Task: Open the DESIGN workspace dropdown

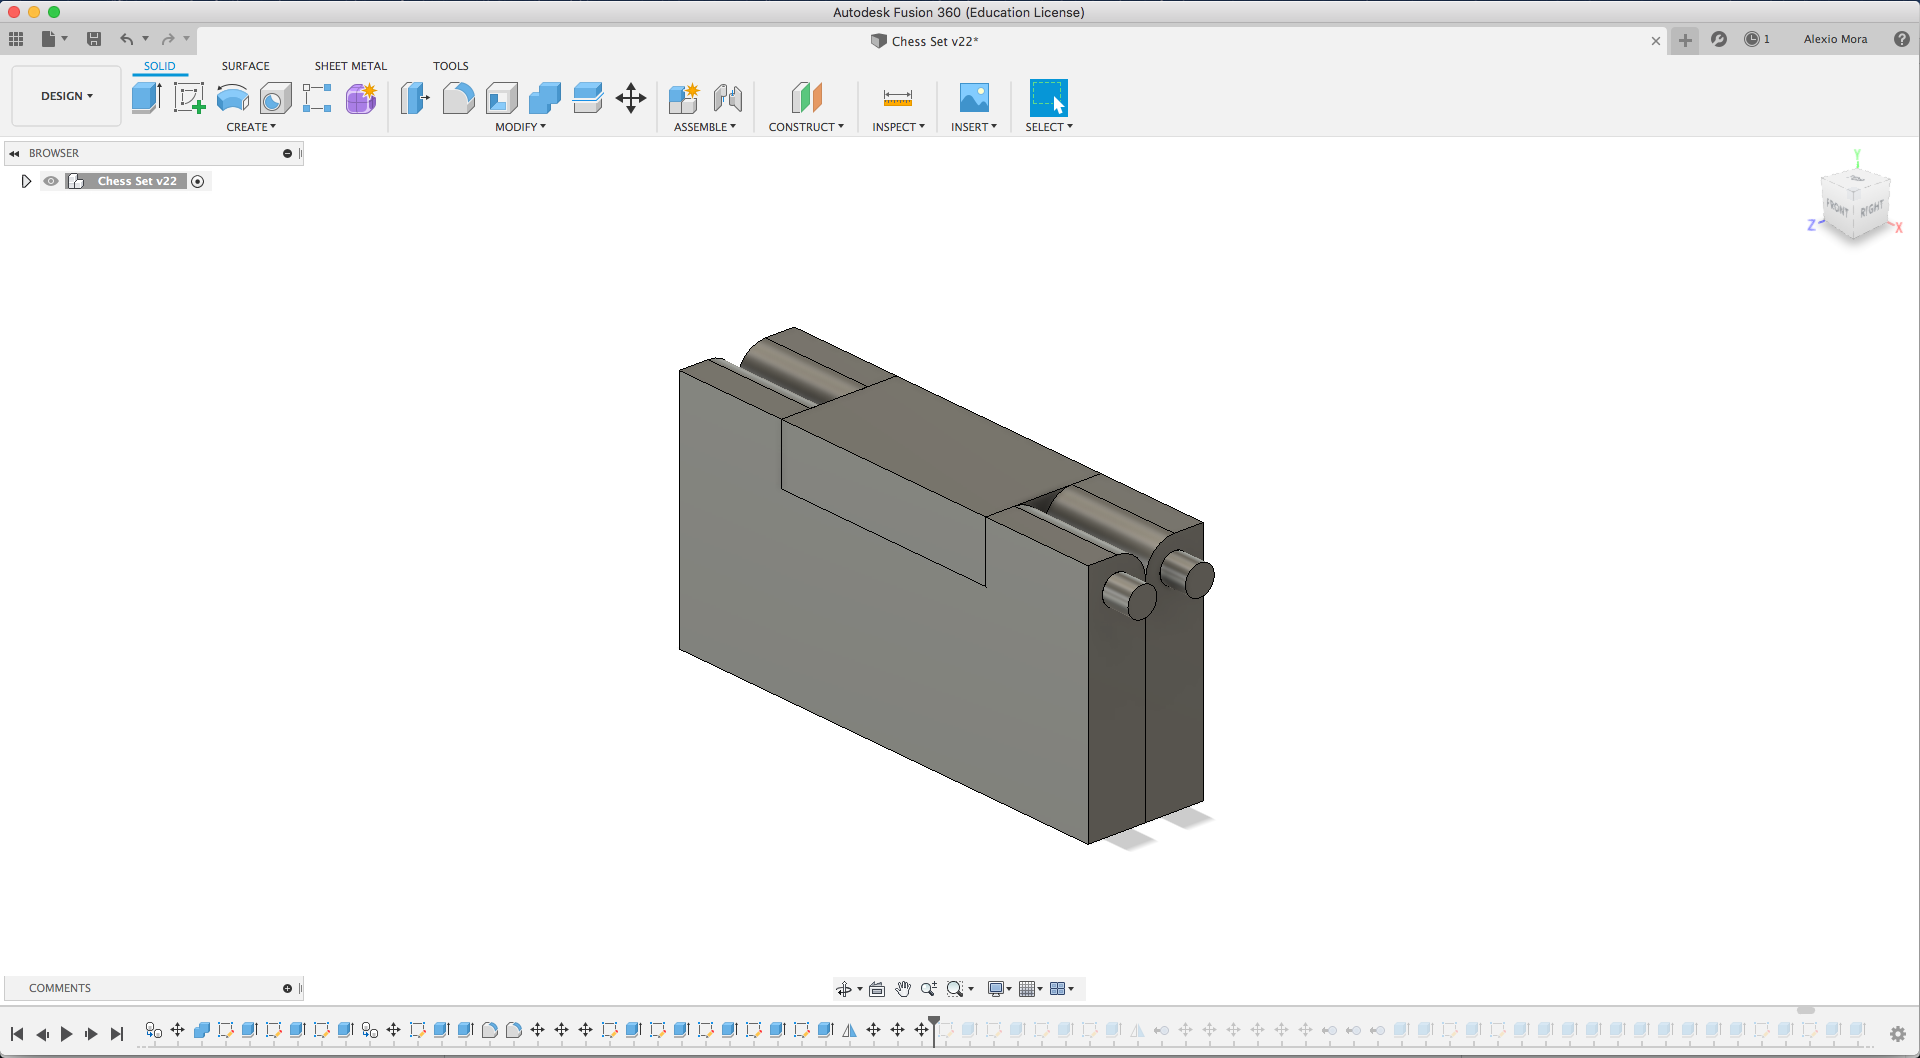Action: click(67, 96)
